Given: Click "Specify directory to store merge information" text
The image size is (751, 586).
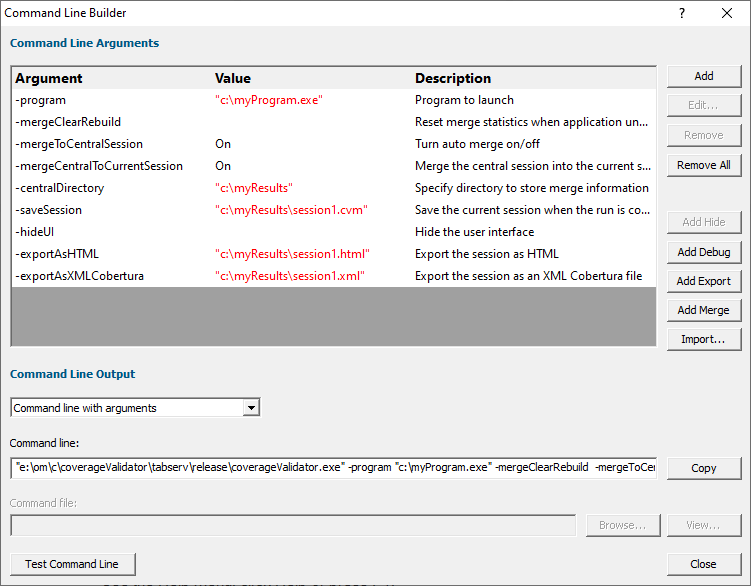Looking at the screenshot, I should click(x=532, y=188).
